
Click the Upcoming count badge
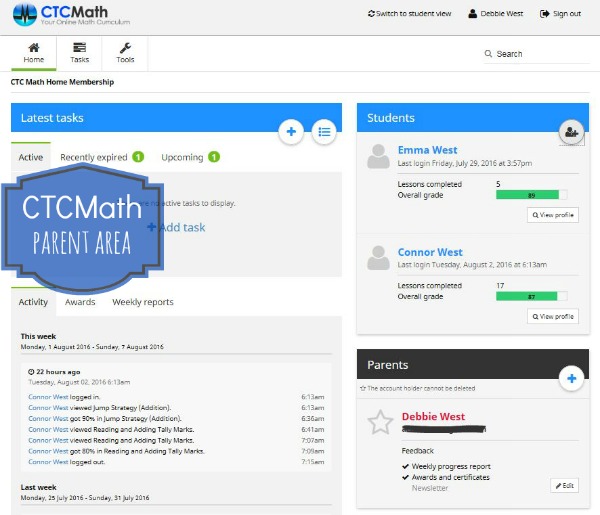[x=214, y=157]
